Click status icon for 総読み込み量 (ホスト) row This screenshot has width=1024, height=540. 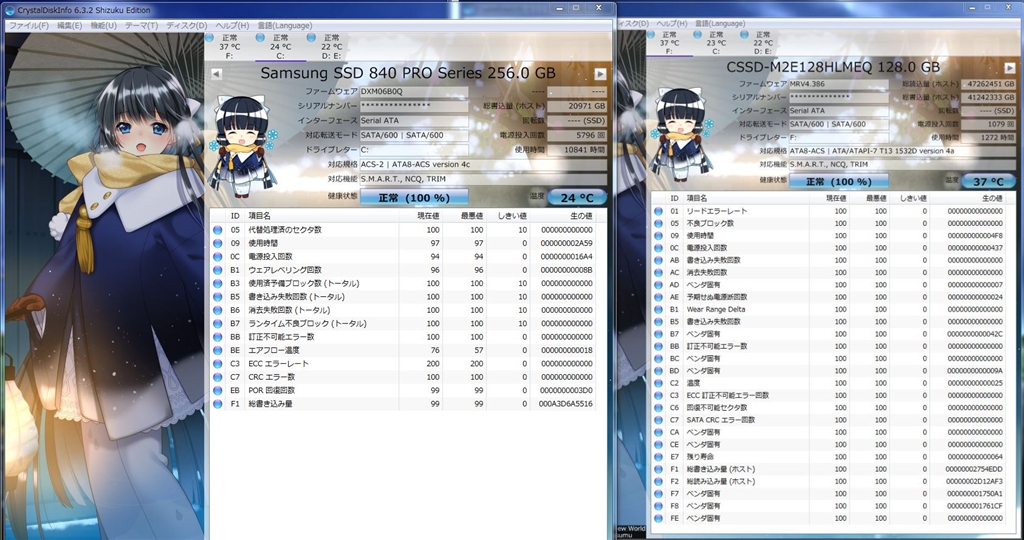tap(658, 481)
